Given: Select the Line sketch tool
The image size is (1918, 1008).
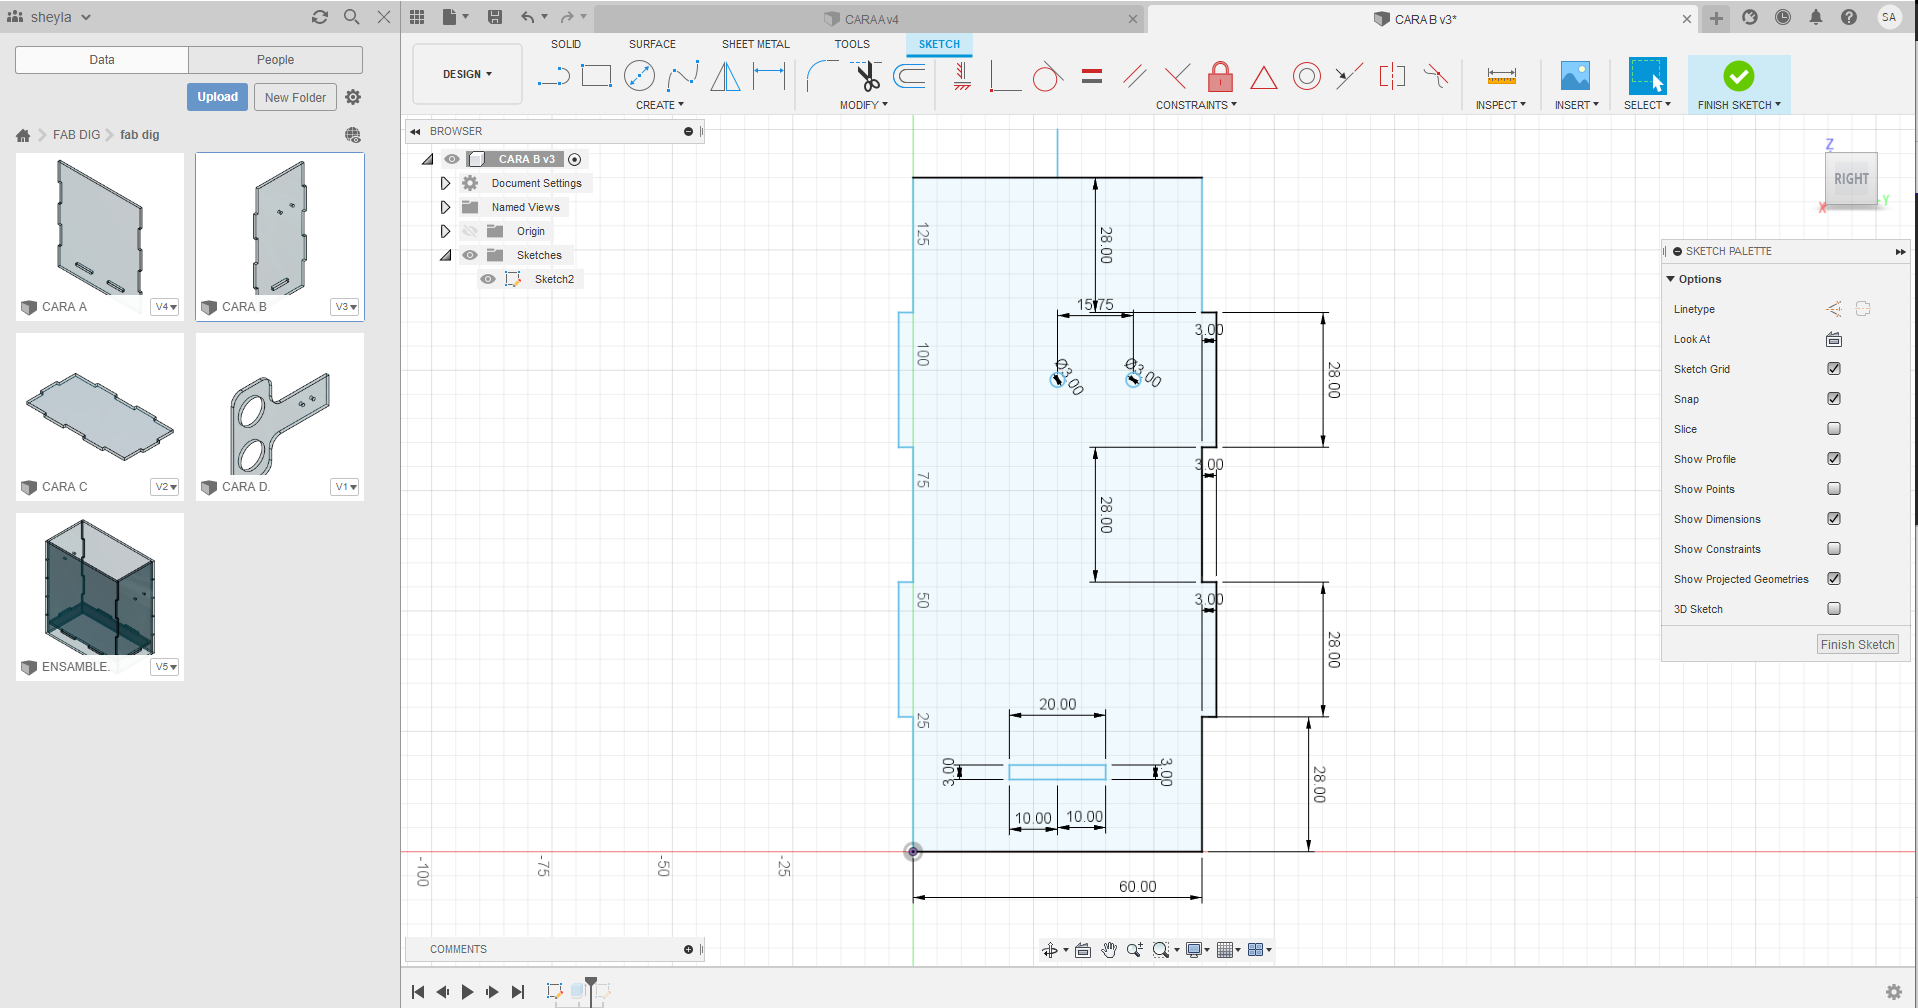Looking at the screenshot, I should coord(553,76).
